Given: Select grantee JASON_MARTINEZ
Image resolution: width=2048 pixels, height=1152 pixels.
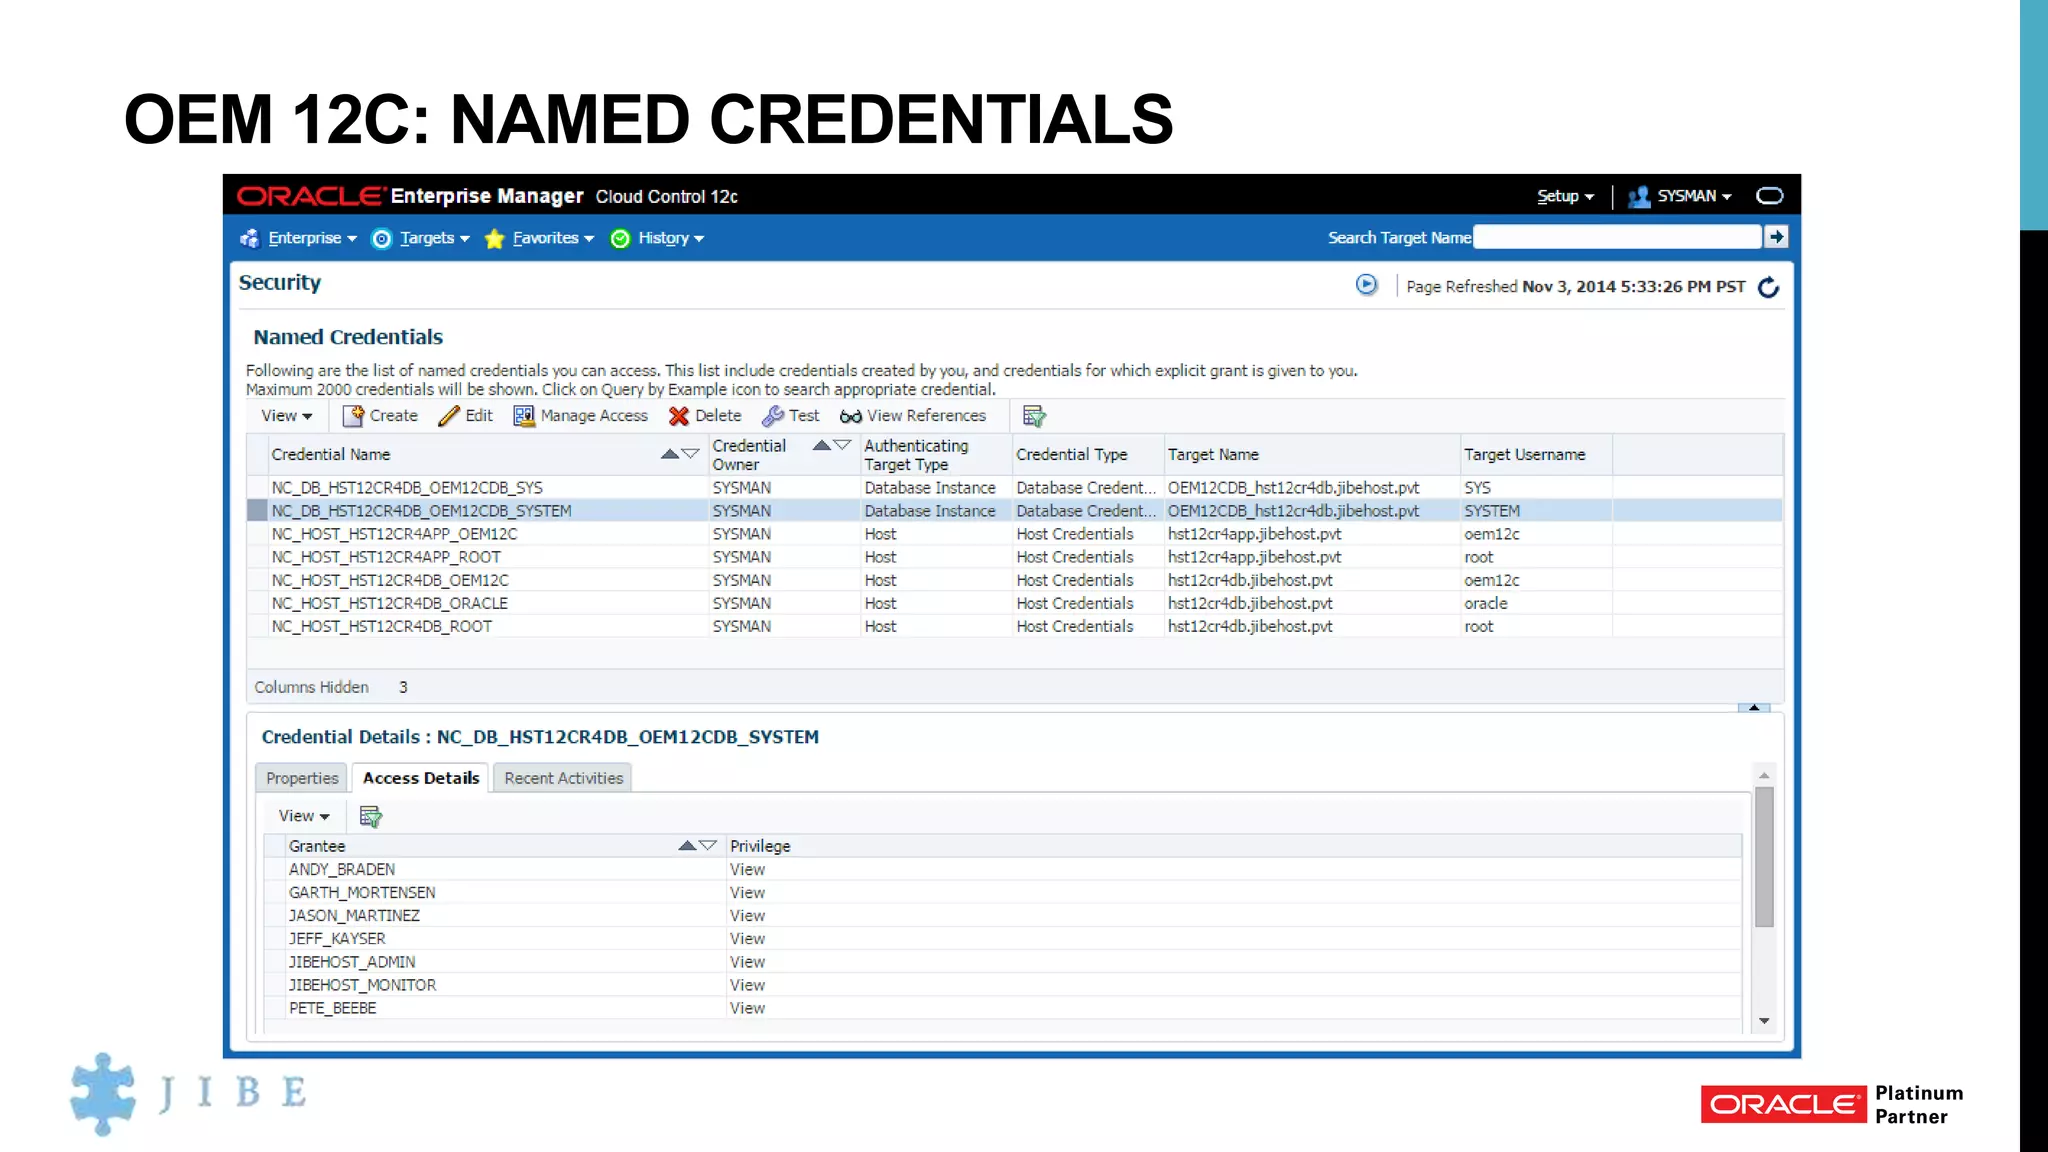Looking at the screenshot, I should coord(1003,916).
